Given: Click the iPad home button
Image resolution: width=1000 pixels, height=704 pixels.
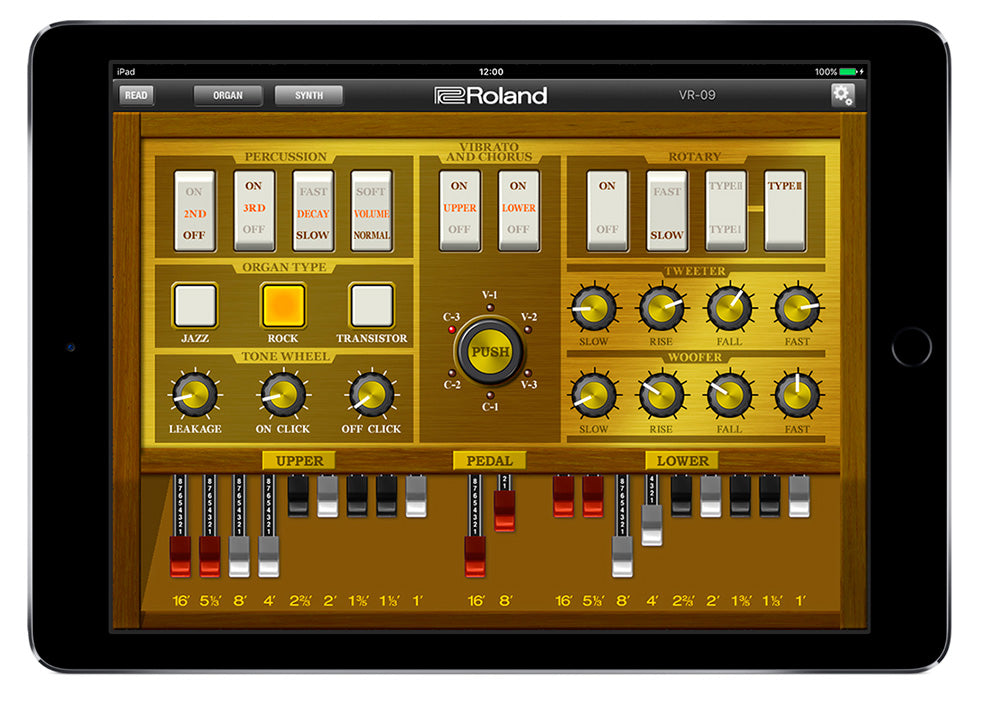Looking at the screenshot, I should coord(911,347).
